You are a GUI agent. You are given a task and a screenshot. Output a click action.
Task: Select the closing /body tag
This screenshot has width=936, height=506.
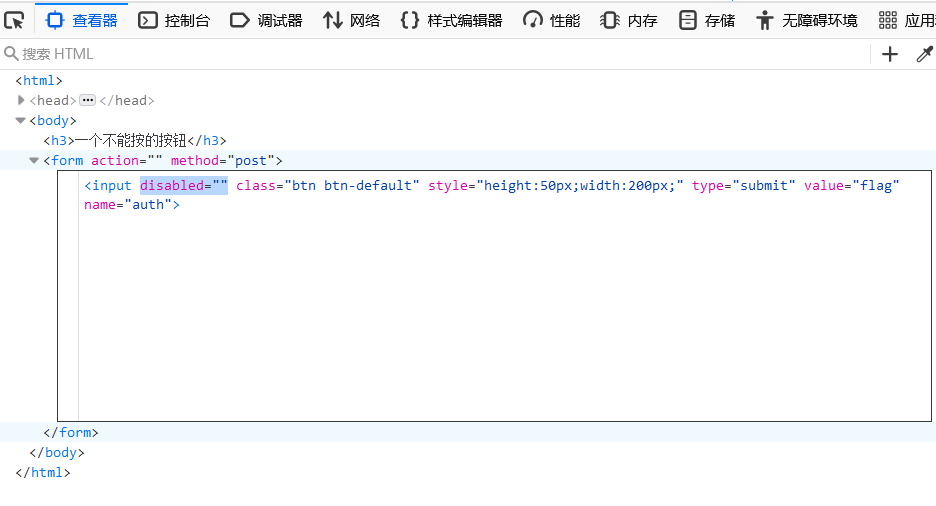pos(57,453)
